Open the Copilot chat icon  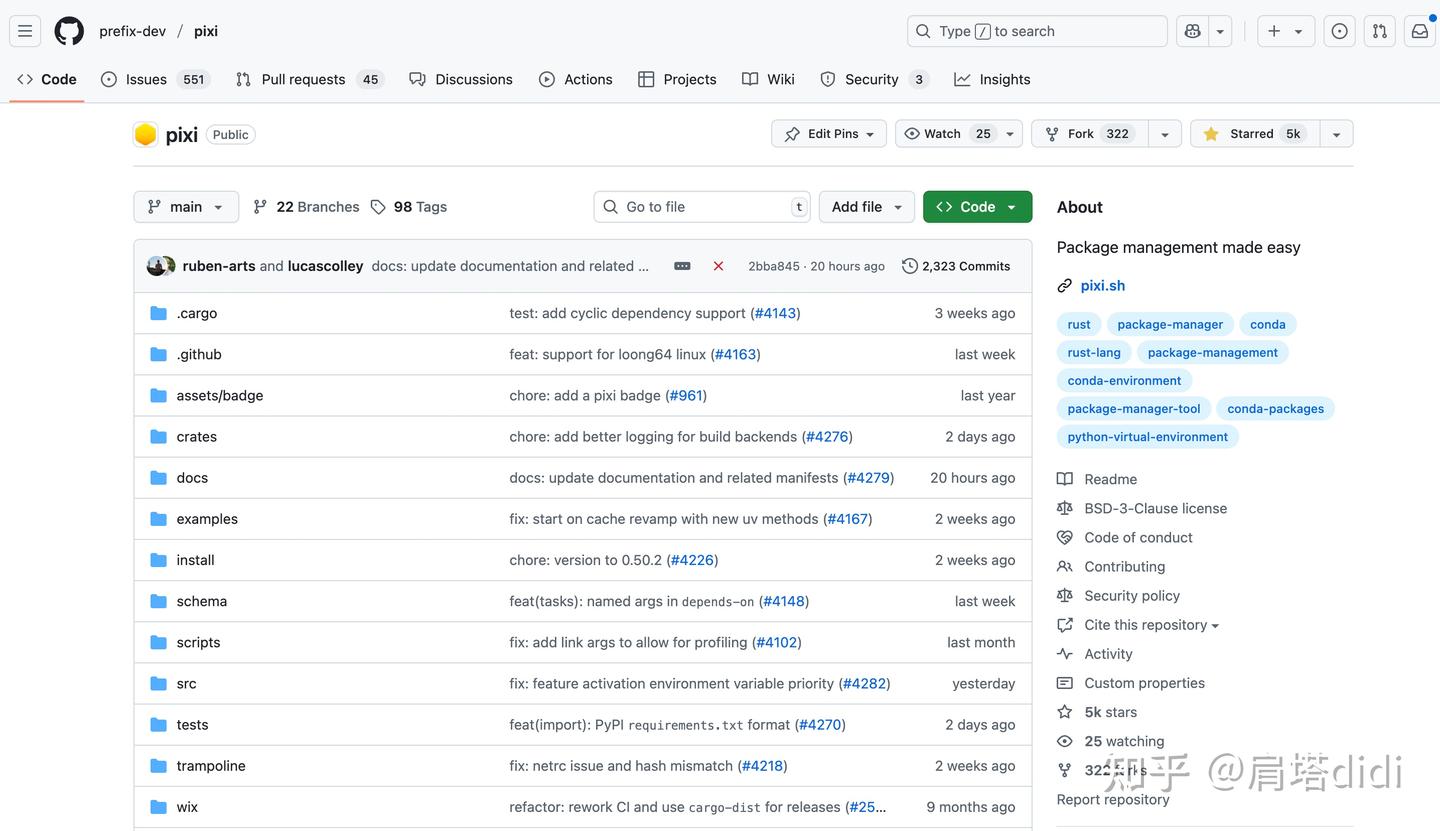pyautogui.click(x=1192, y=31)
